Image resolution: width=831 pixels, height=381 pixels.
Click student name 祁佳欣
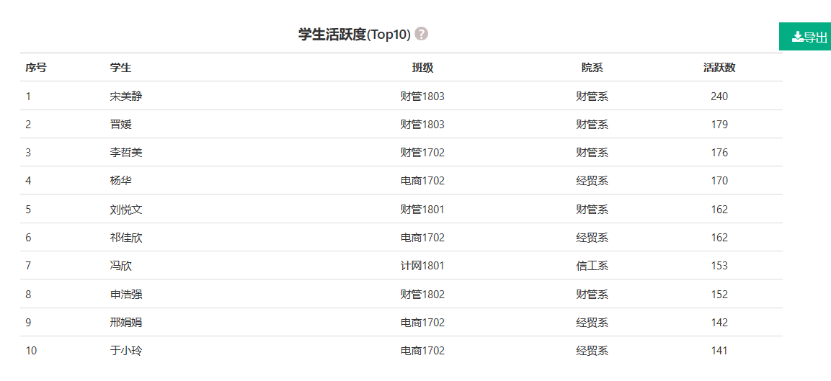126,237
